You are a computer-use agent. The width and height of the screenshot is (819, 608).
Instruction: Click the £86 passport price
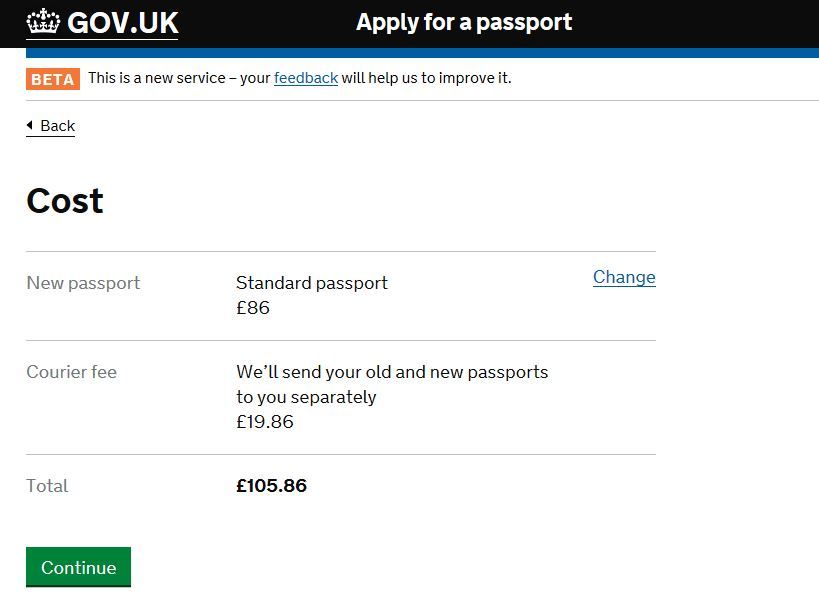[x=253, y=308]
